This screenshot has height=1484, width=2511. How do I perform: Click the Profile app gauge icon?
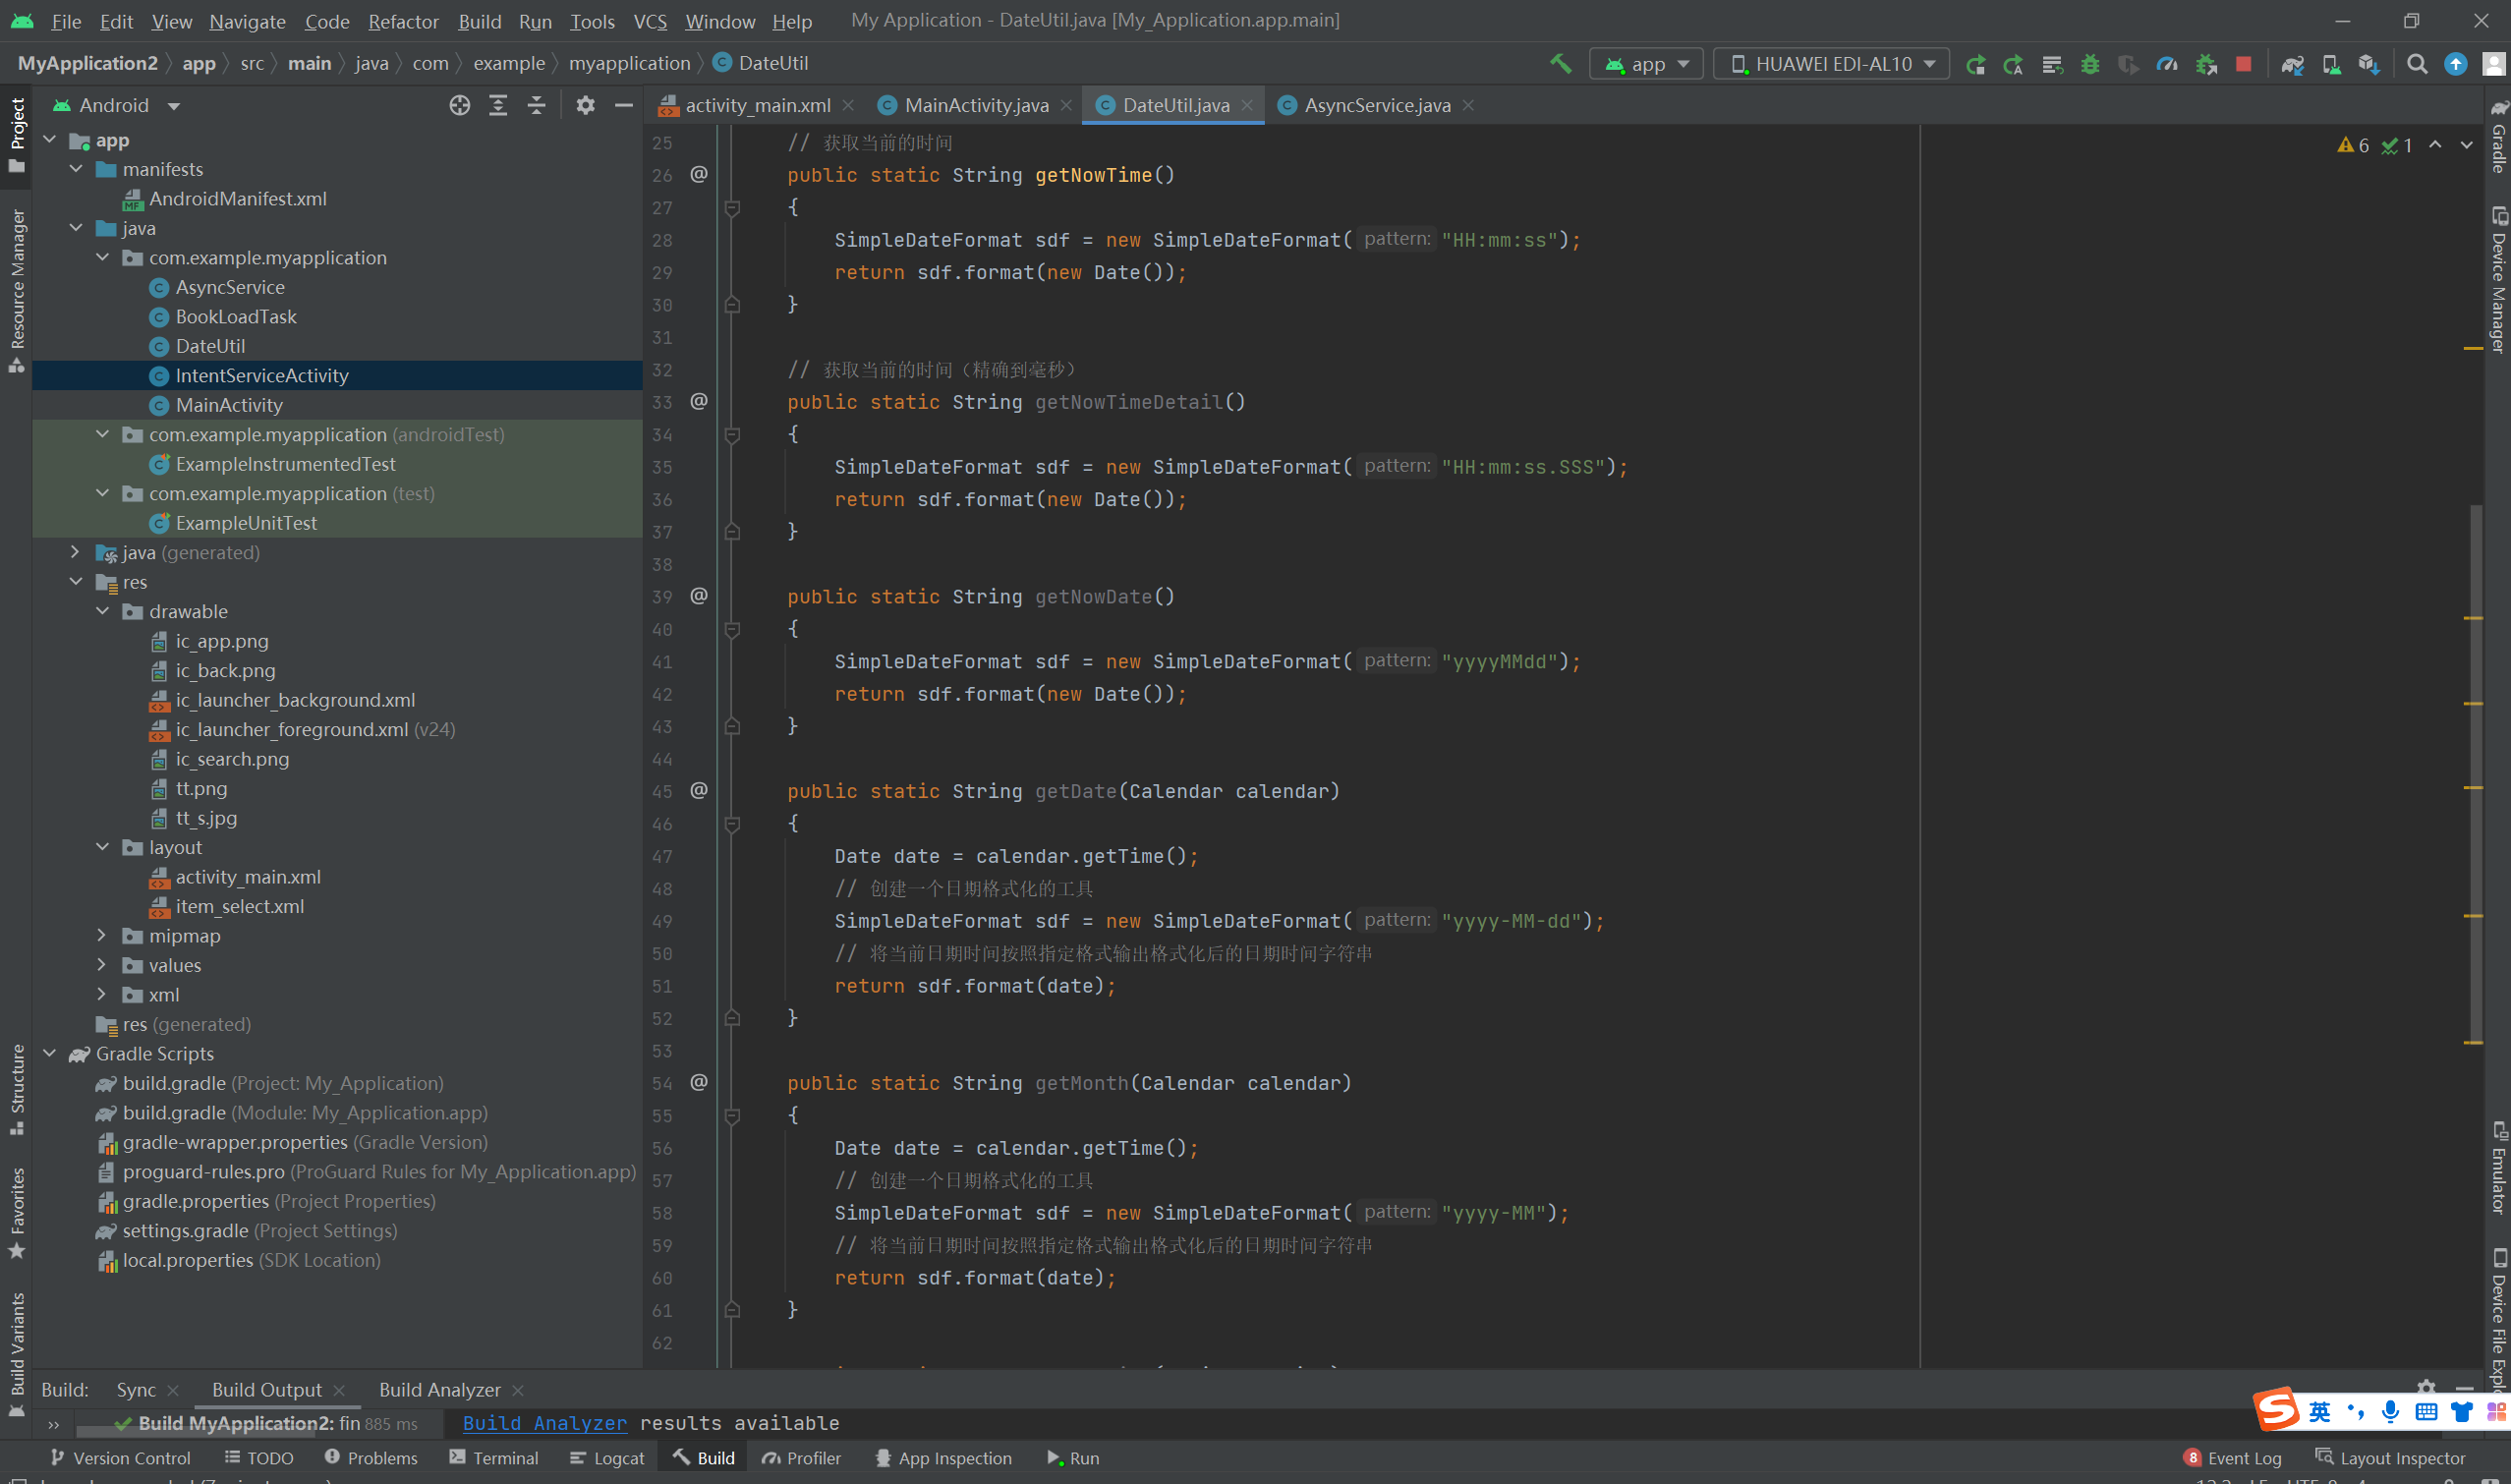coord(2166,64)
